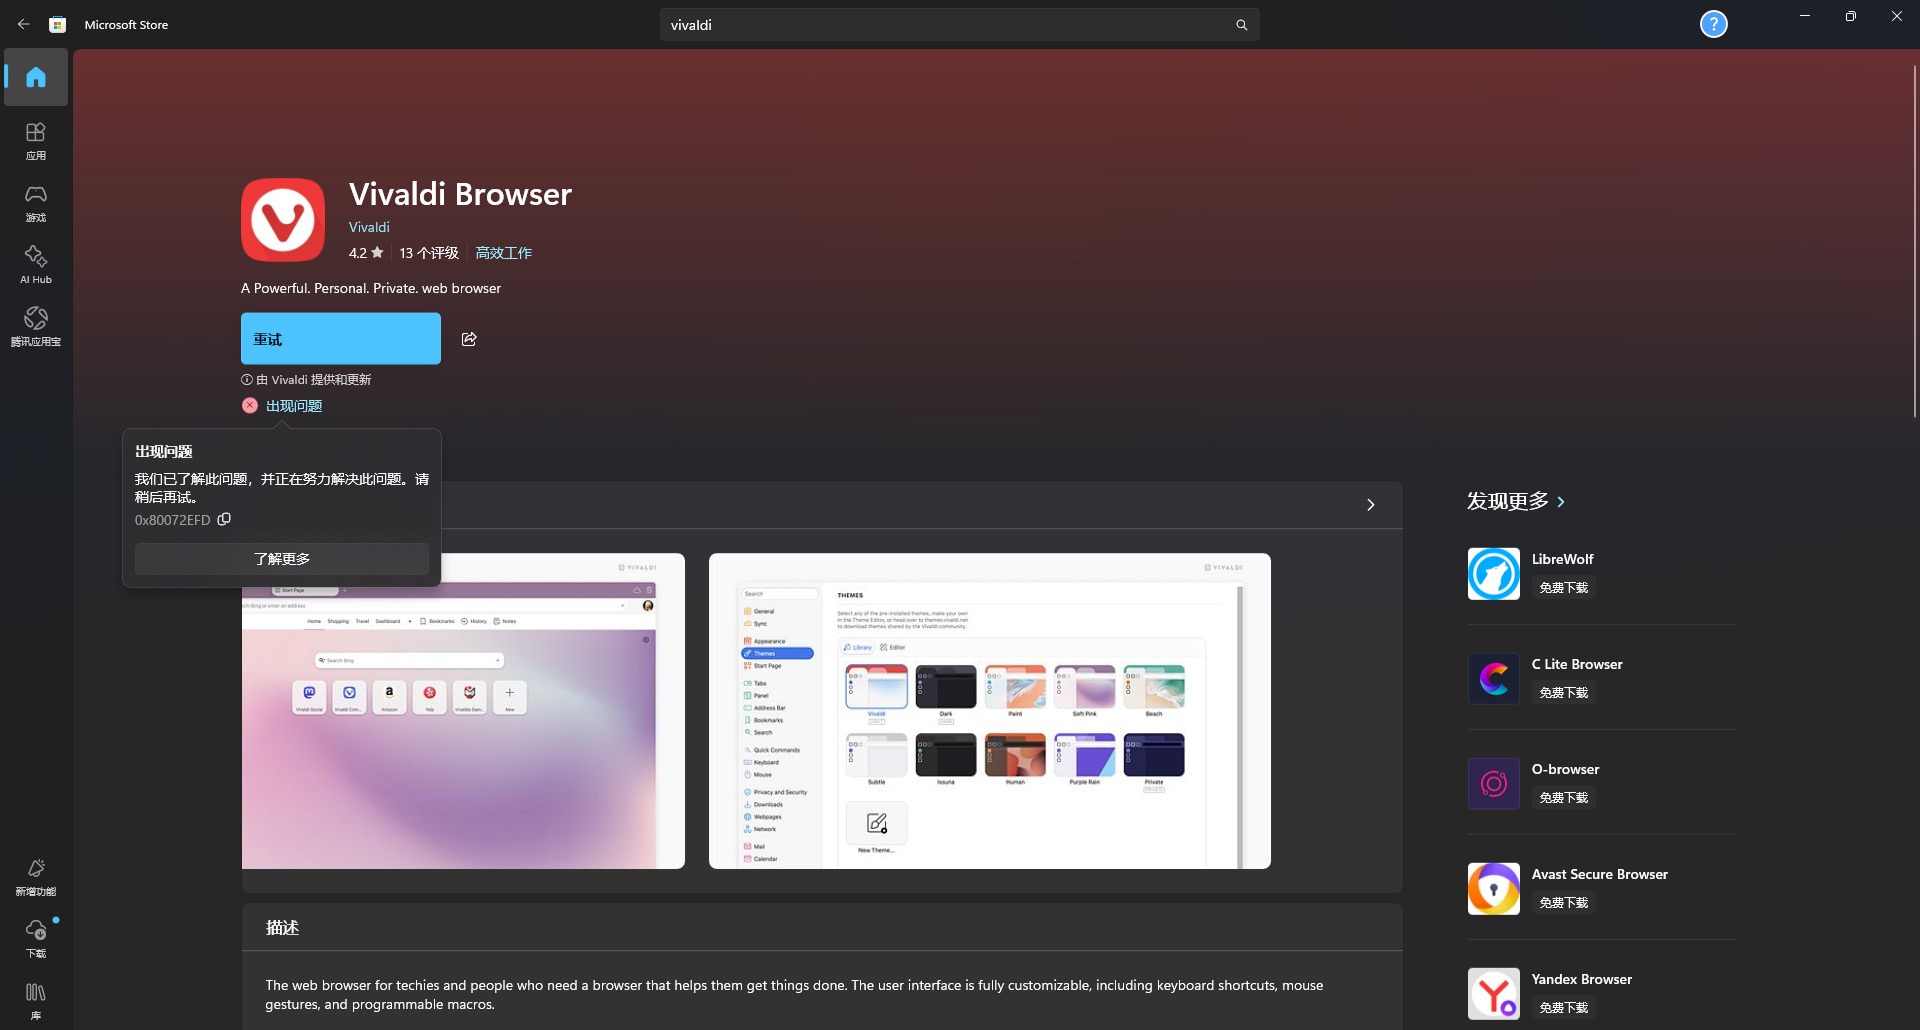Click 免费下载 under C Lite Browser
Image resolution: width=1920 pixels, height=1030 pixels.
click(x=1564, y=693)
